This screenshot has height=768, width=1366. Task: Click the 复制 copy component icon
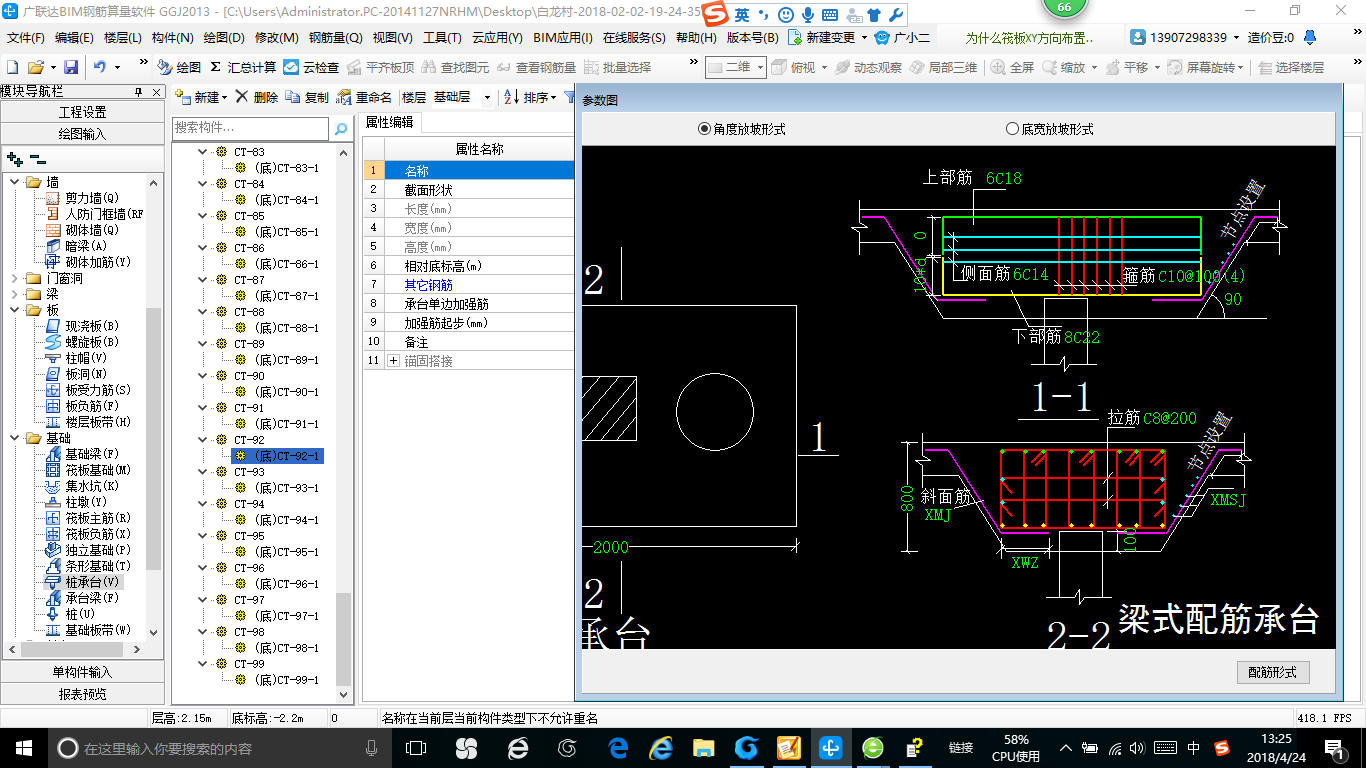307,97
